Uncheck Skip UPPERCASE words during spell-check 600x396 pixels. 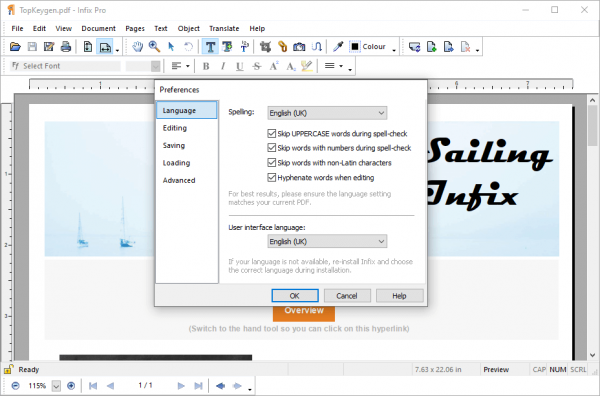click(x=272, y=134)
